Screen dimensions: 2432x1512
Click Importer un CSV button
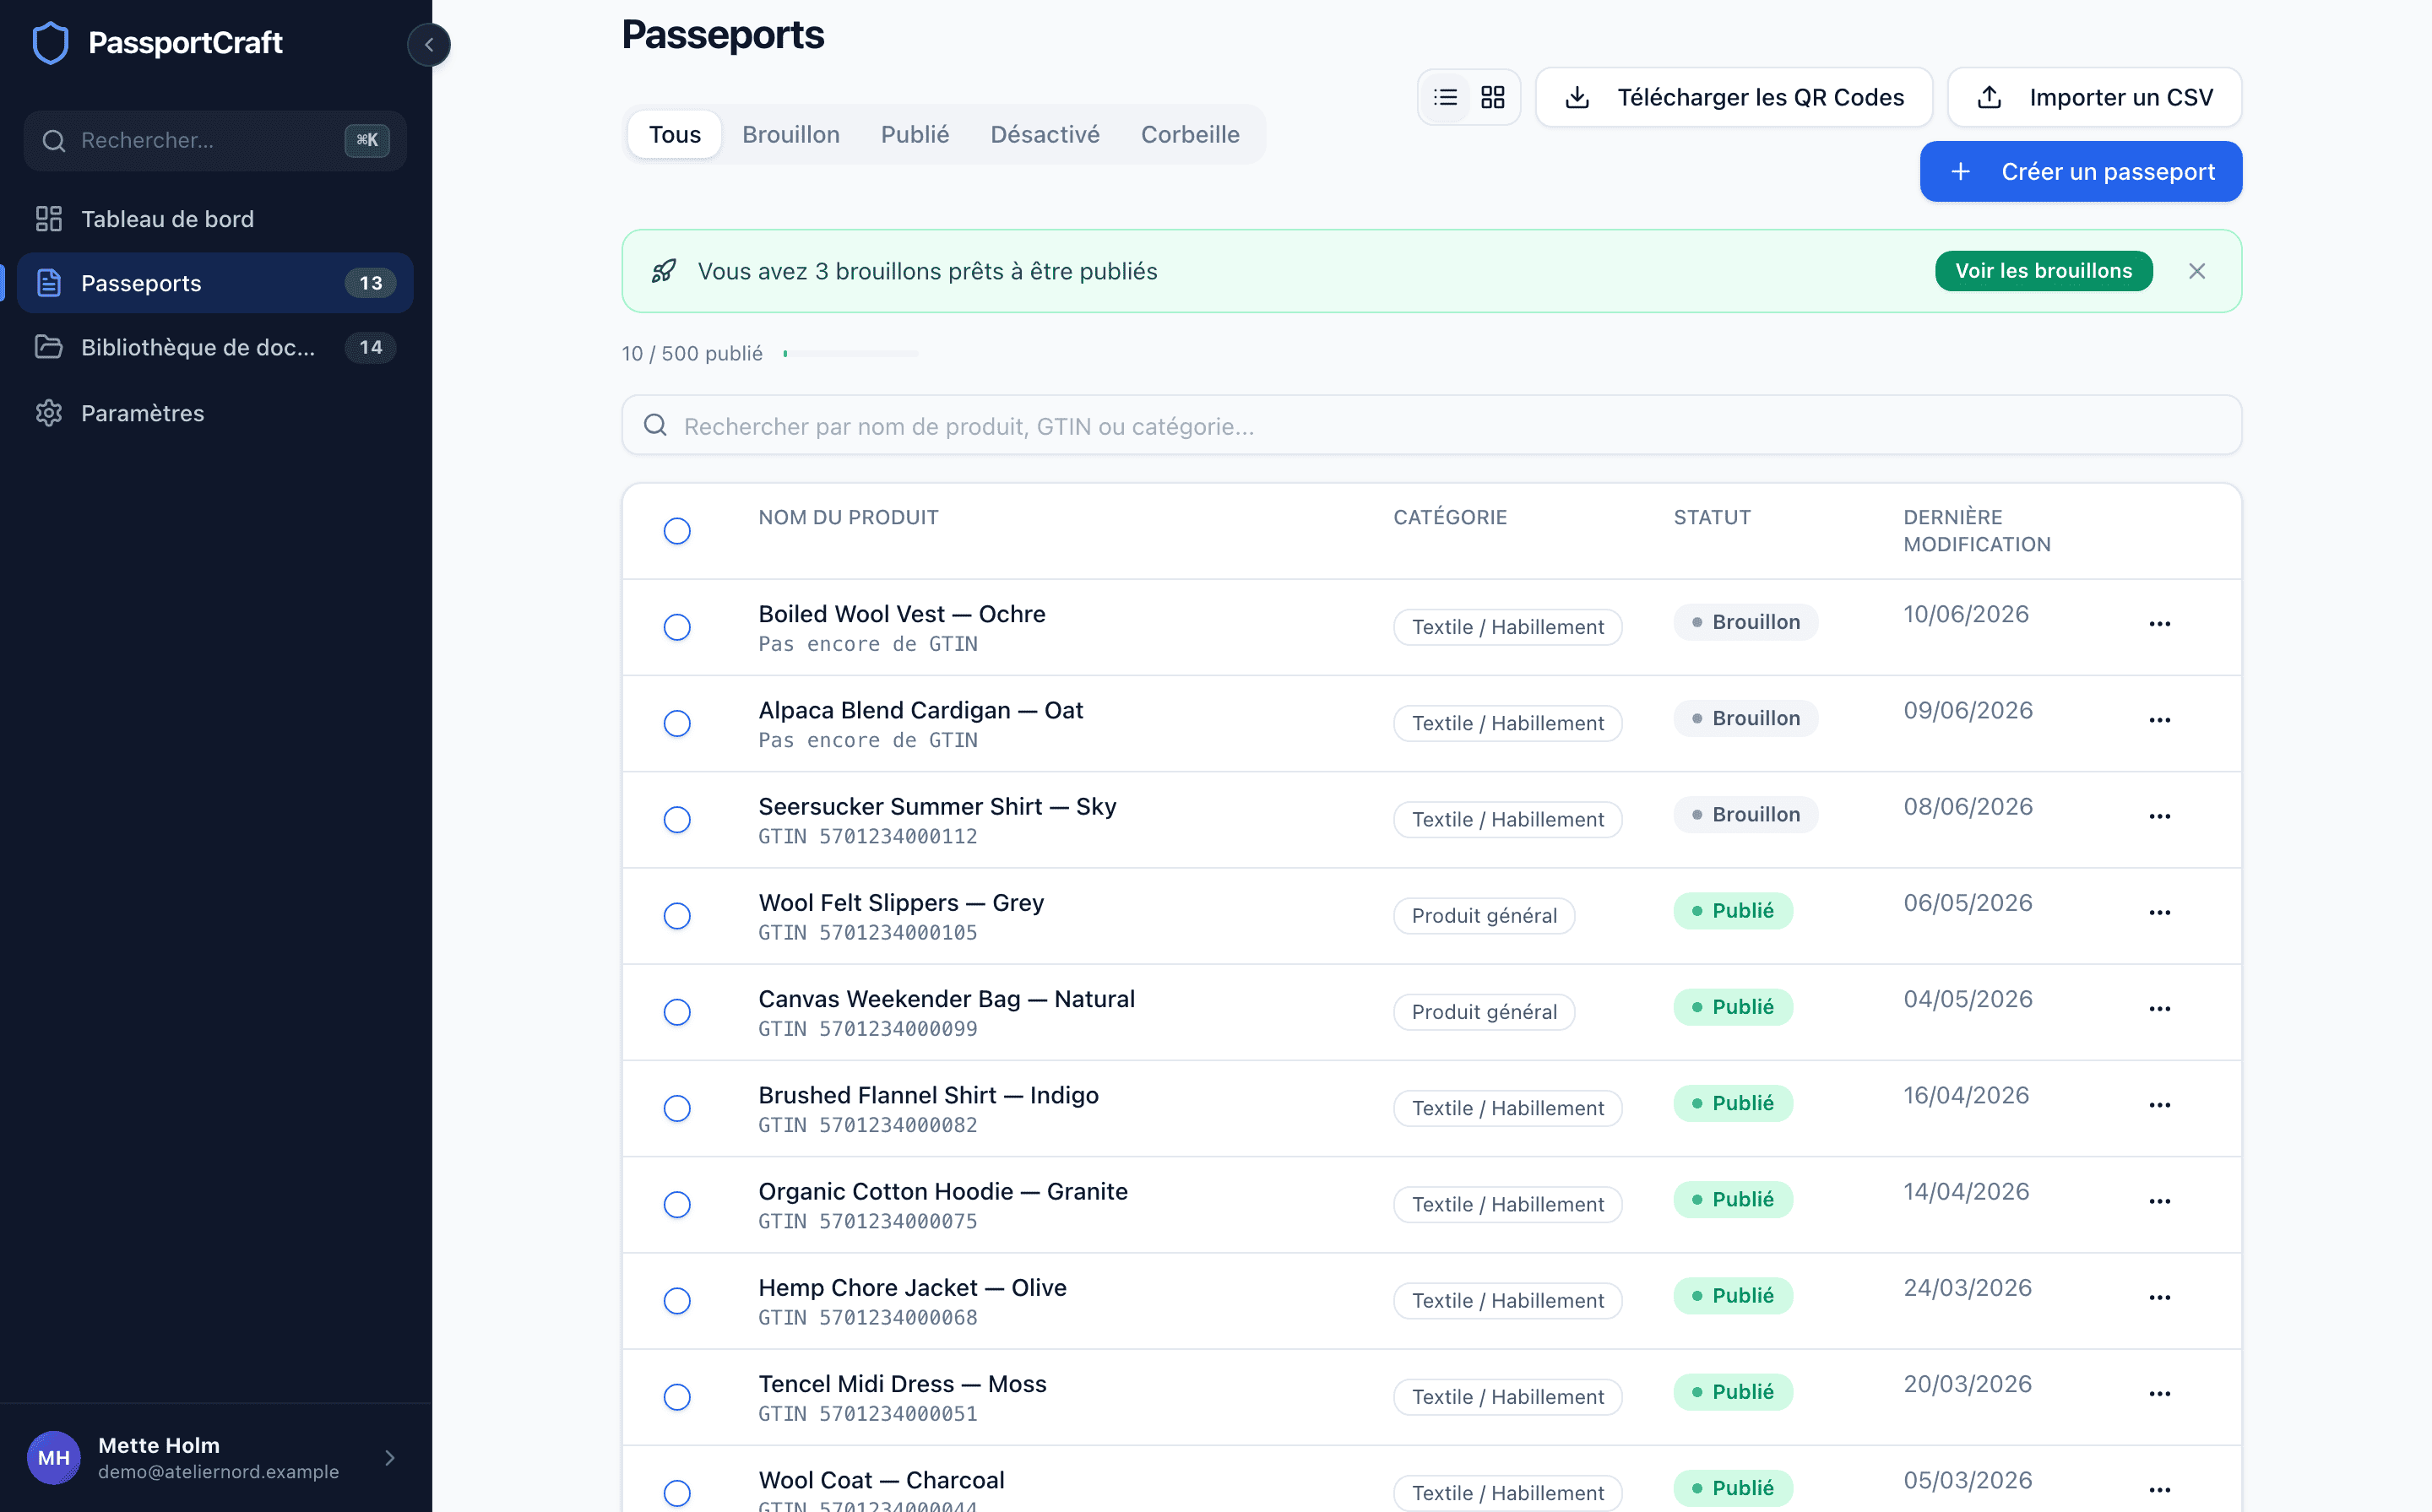[x=2095, y=97]
